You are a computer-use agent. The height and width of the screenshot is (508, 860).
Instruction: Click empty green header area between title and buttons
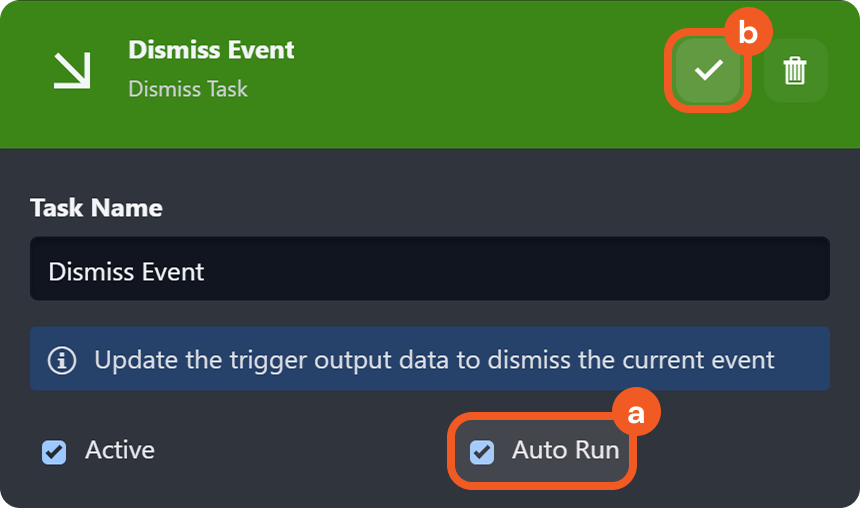tap(480, 70)
